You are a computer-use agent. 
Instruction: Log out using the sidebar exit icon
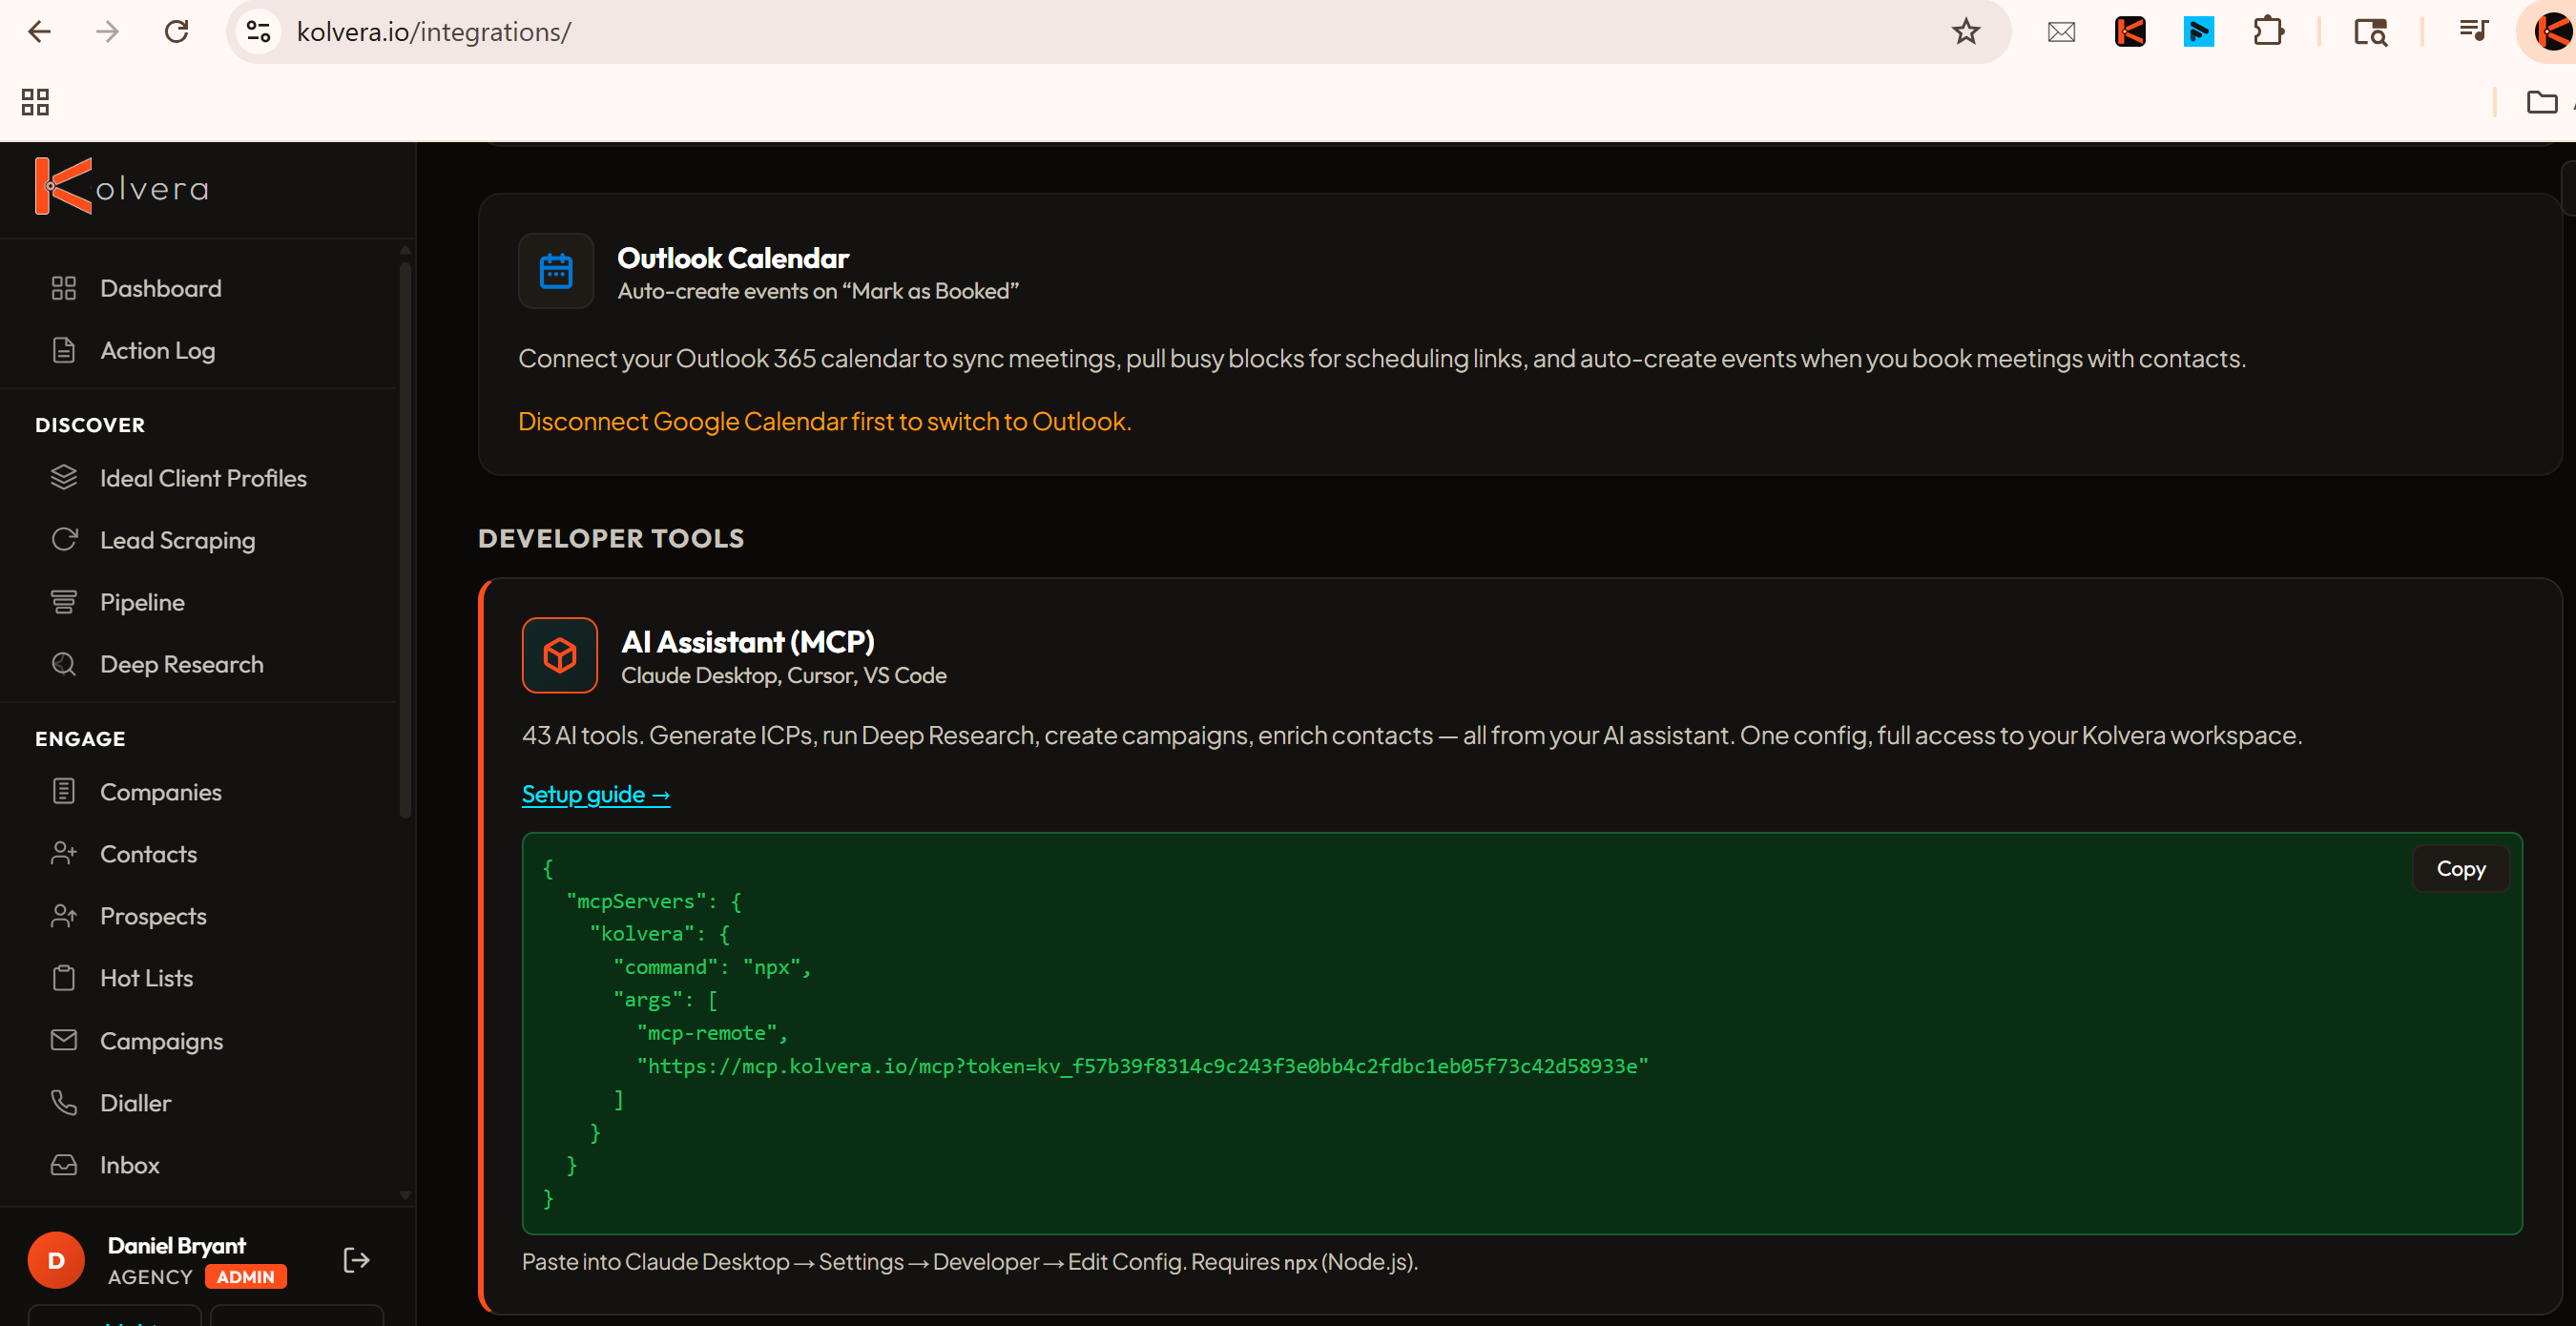(x=356, y=1260)
